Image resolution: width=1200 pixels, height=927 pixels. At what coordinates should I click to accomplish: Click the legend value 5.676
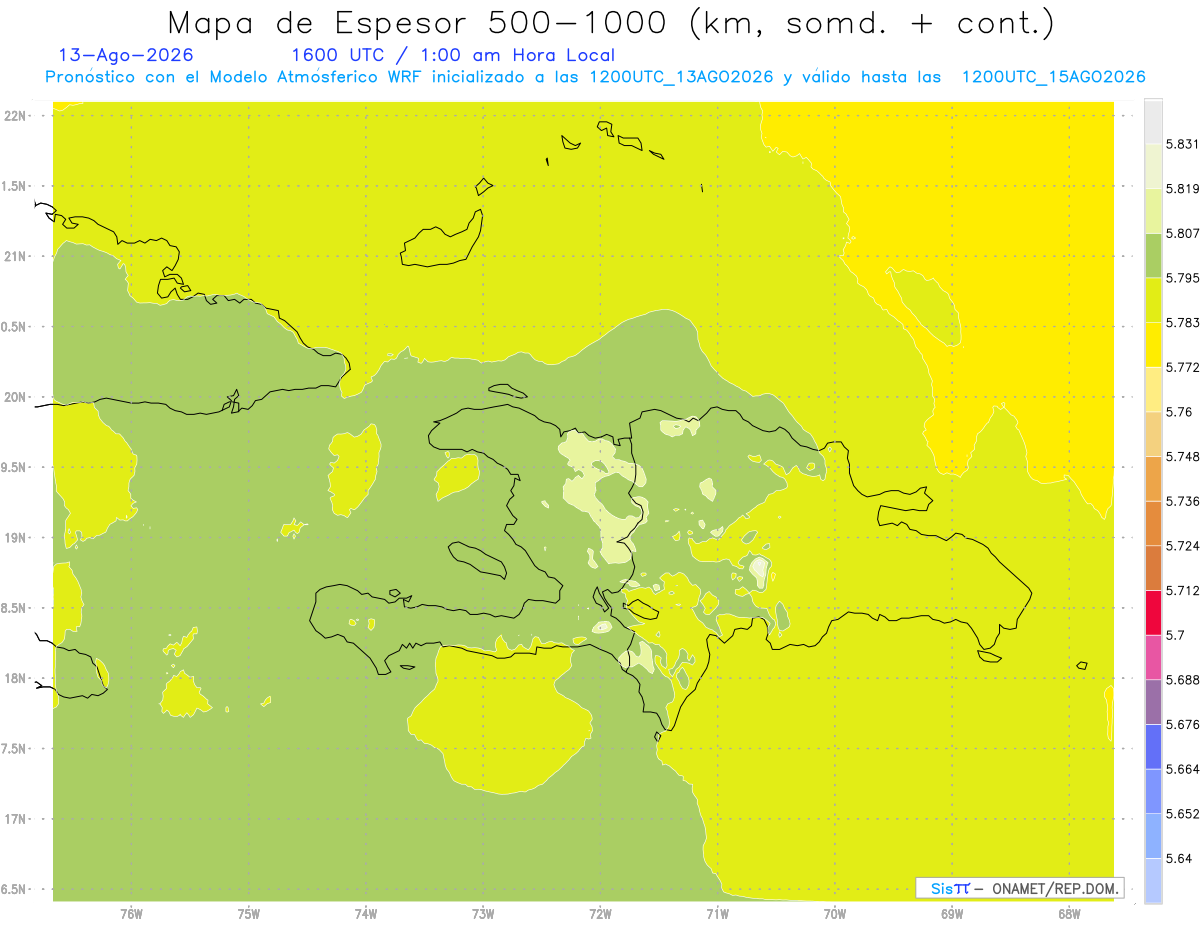[x=1182, y=724]
